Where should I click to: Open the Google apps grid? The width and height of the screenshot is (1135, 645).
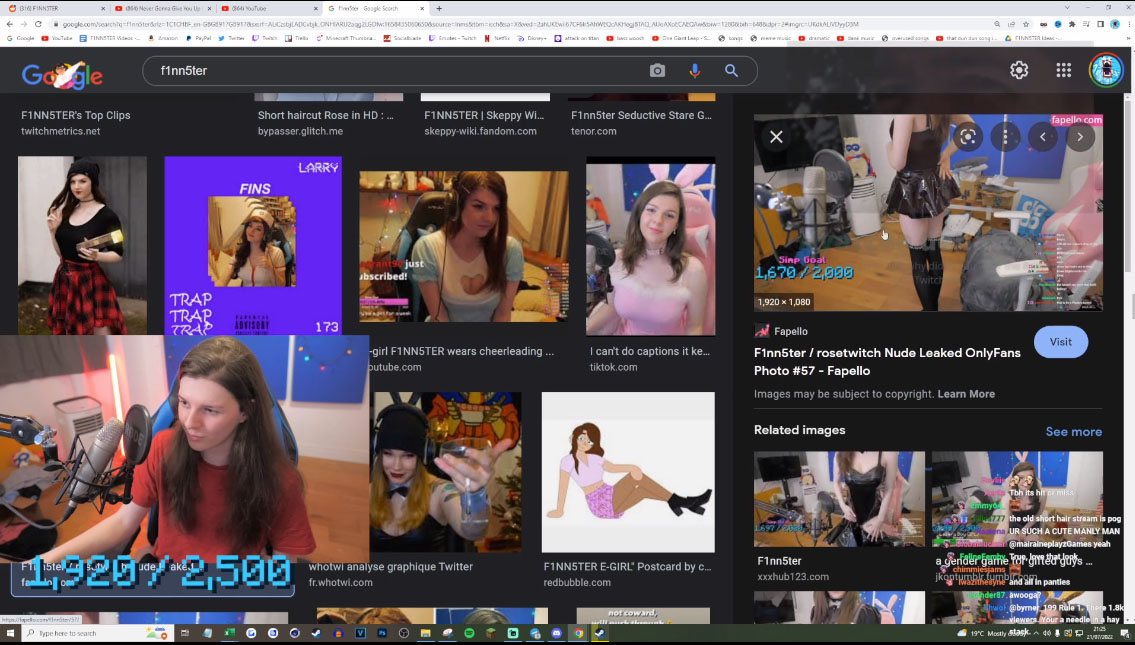(x=1063, y=69)
